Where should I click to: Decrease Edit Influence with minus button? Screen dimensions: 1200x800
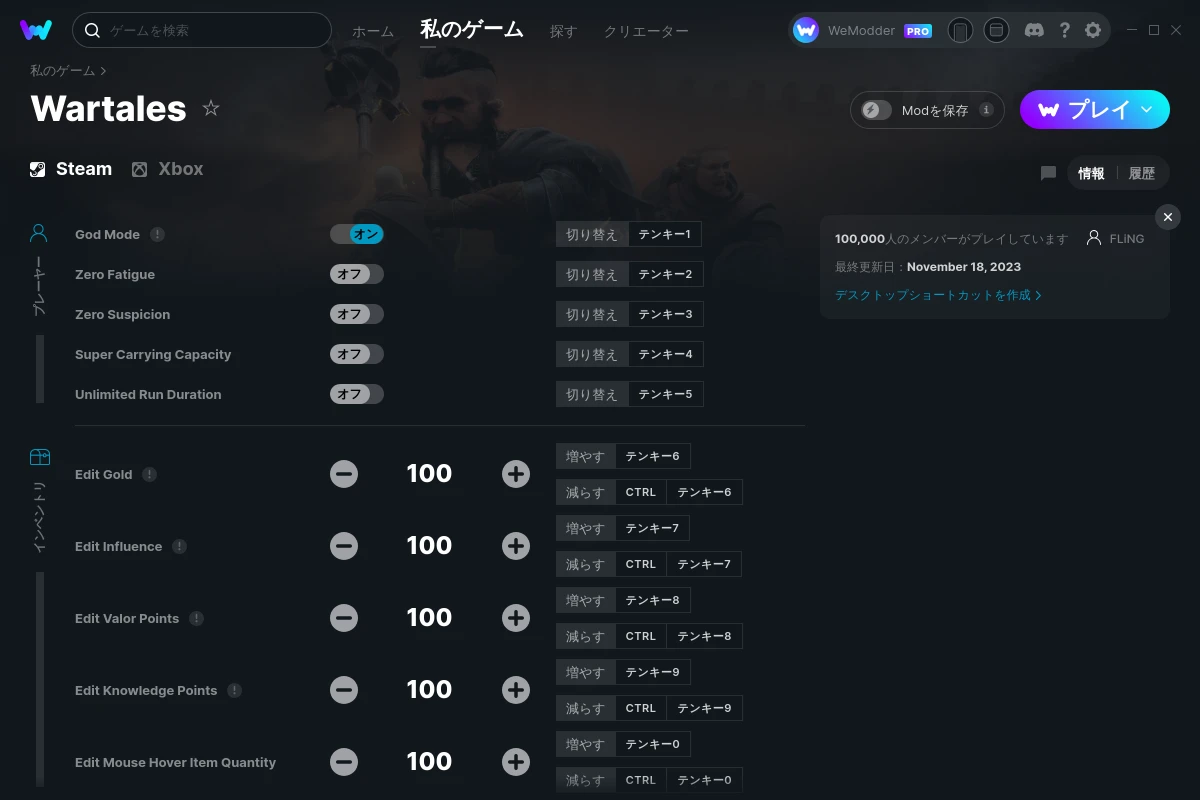344,546
